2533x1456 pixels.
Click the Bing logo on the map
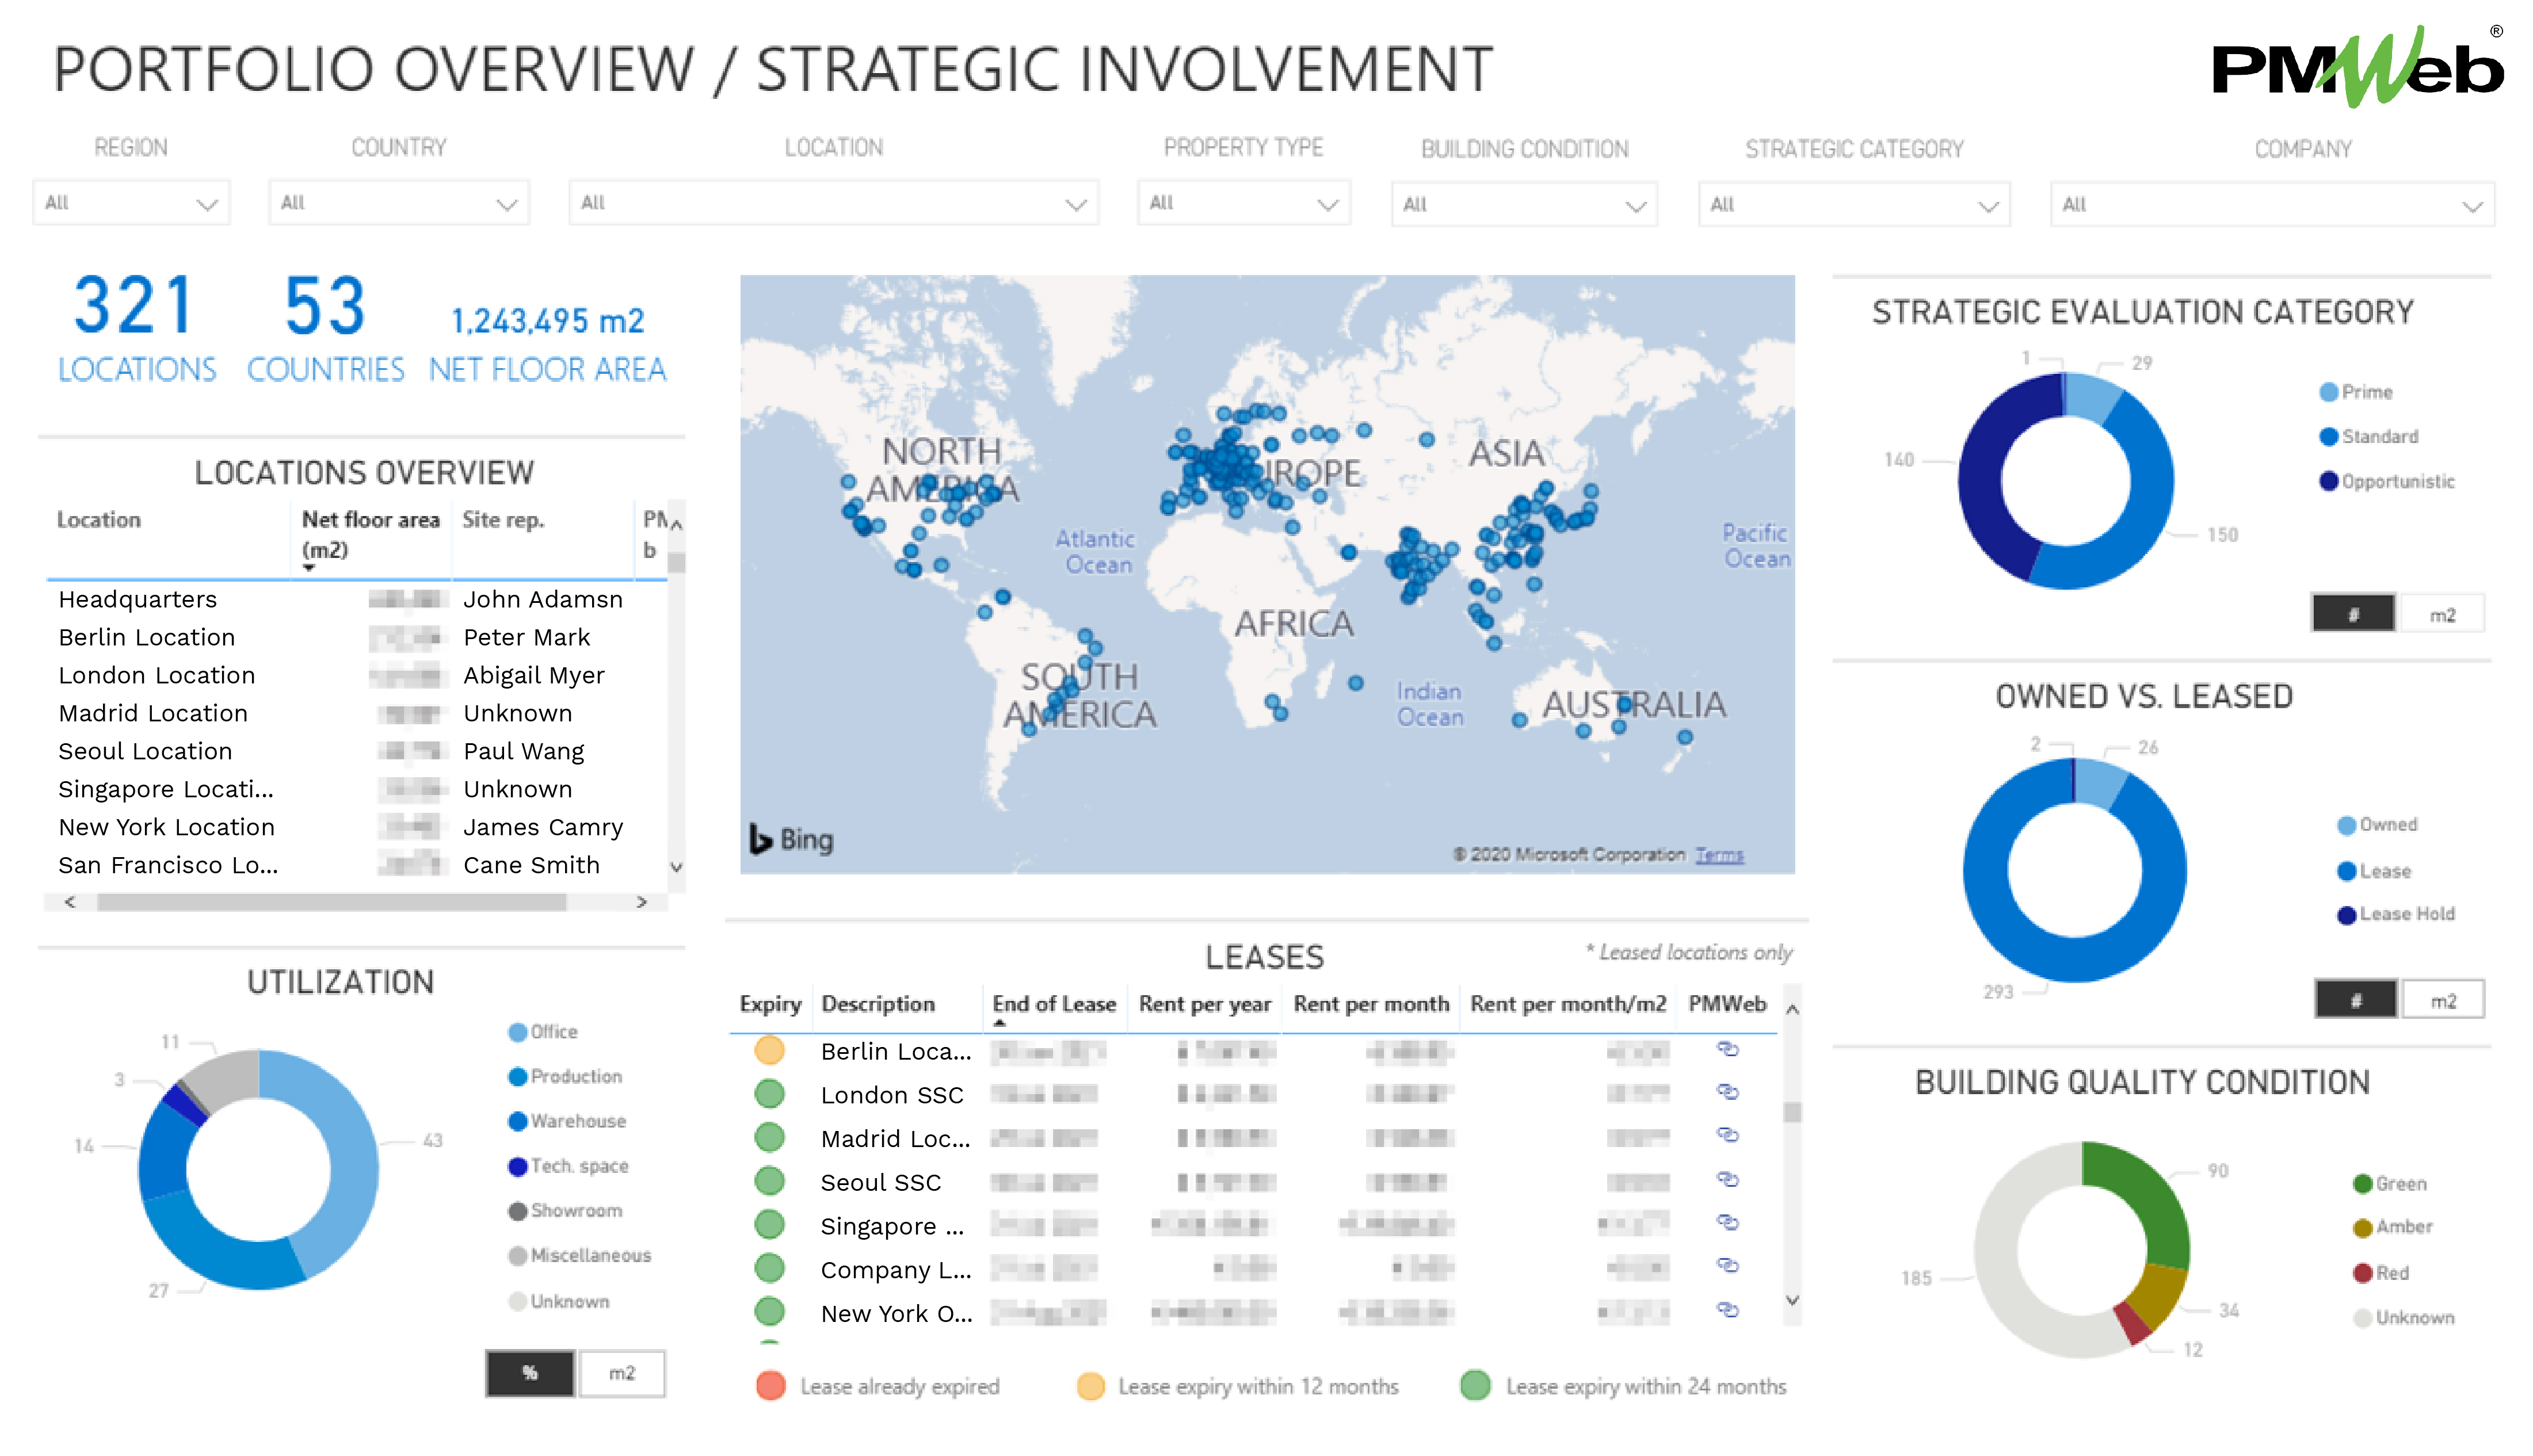pyautogui.click(x=790, y=840)
